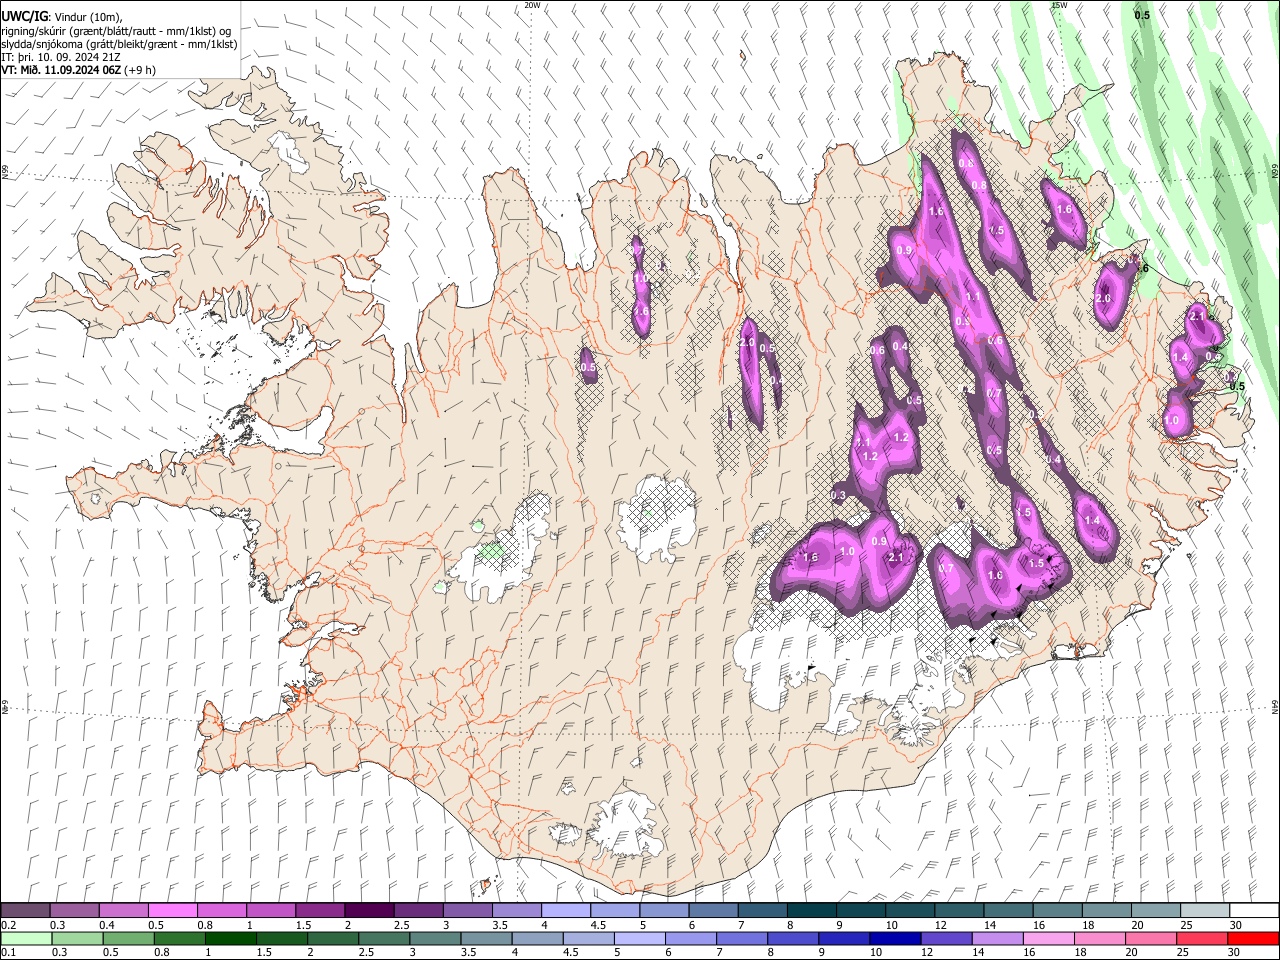Choose the lower legend swatch between 4.5 and 5
1280x960 pixels.
coord(588,938)
